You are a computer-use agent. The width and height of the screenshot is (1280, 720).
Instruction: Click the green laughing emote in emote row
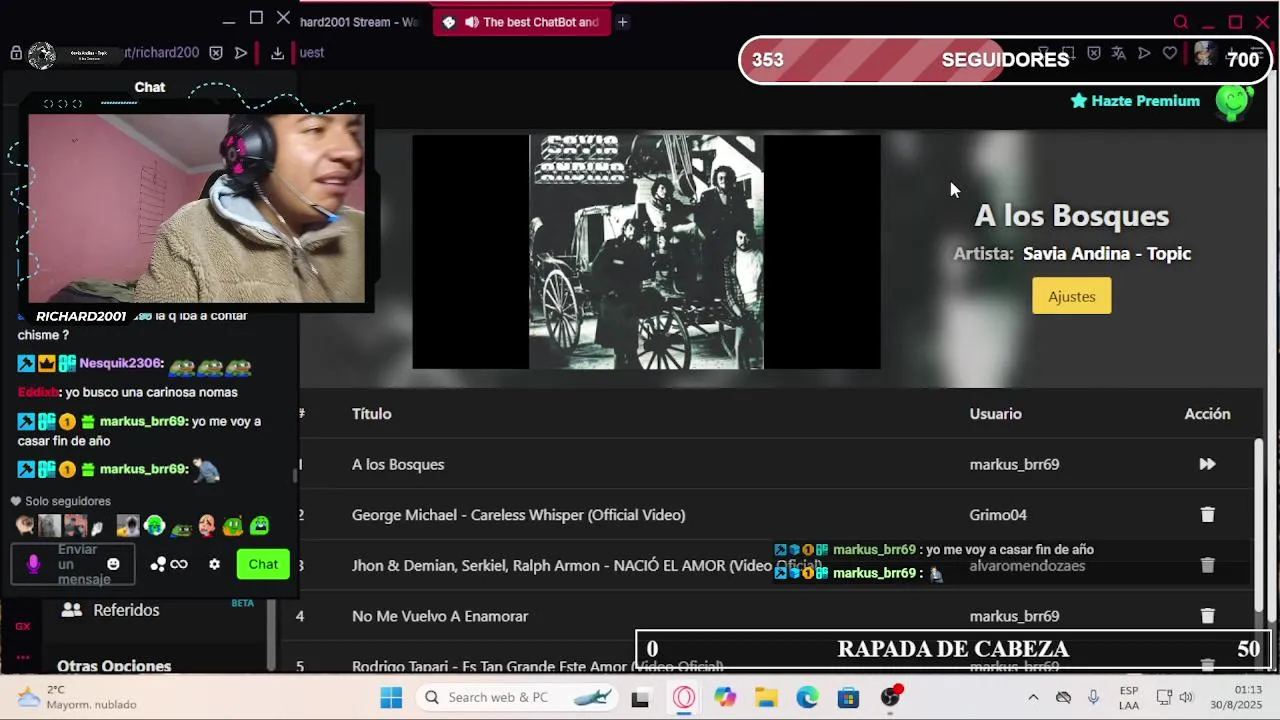point(259,525)
